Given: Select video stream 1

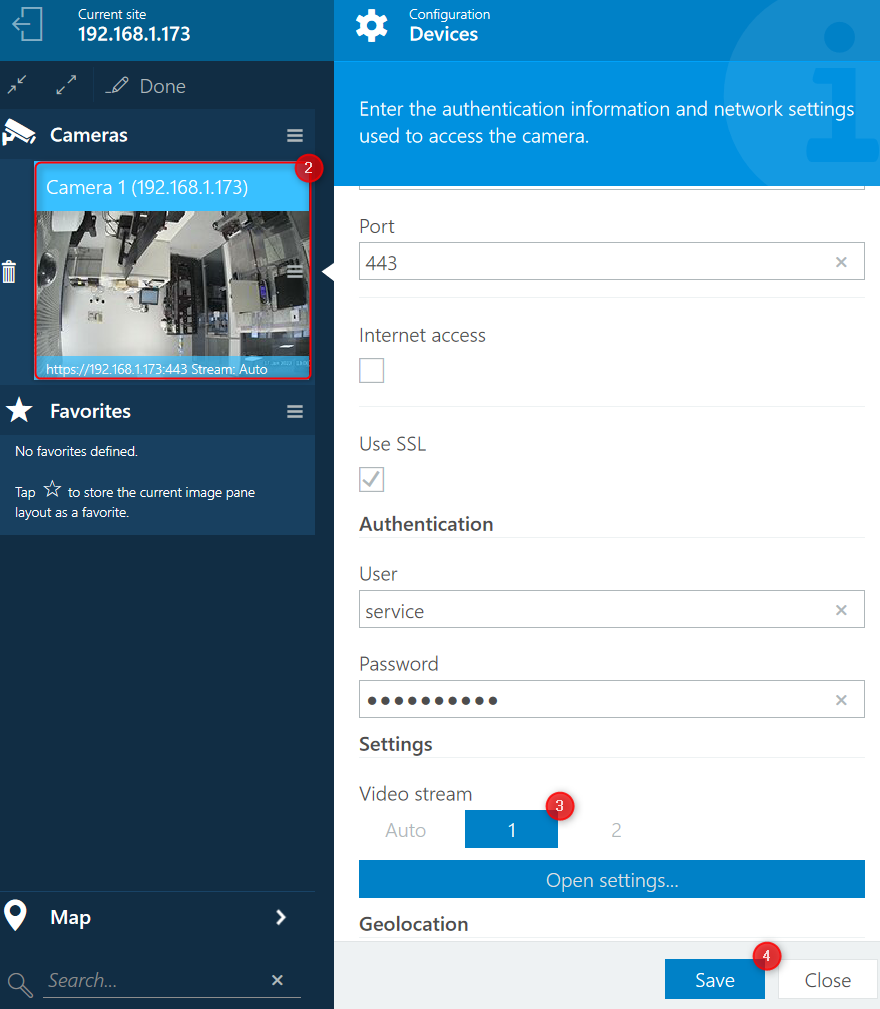Looking at the screenshot, I should (x=511, y=829).
